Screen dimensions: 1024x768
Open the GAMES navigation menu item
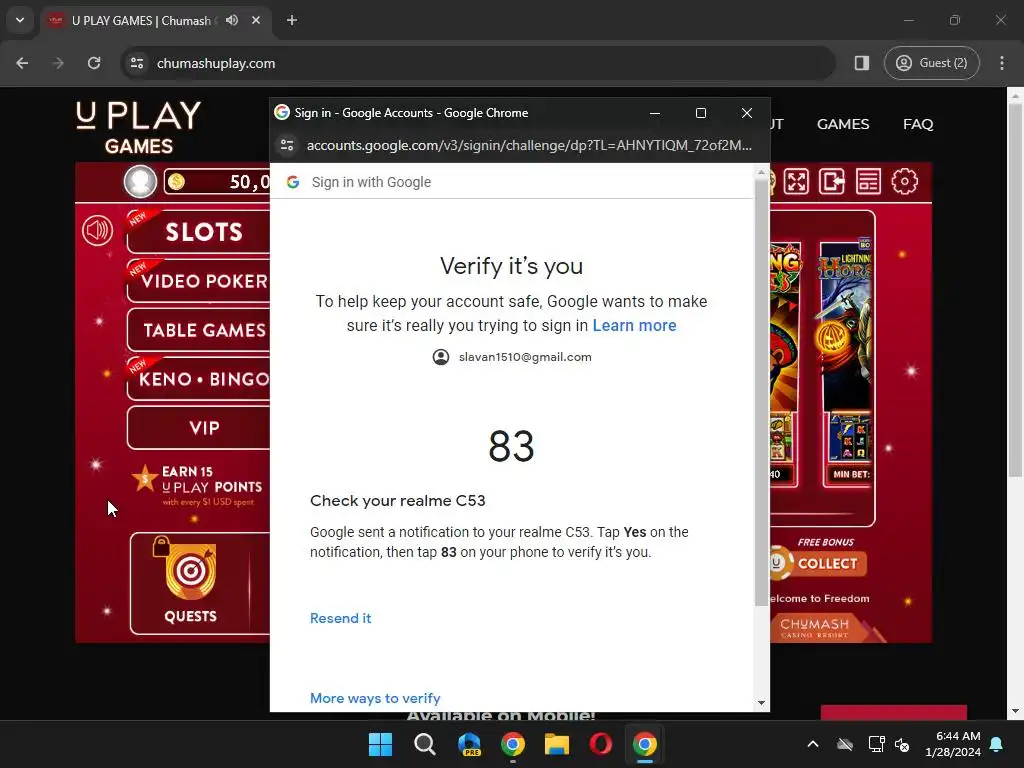tap(842, 124)
